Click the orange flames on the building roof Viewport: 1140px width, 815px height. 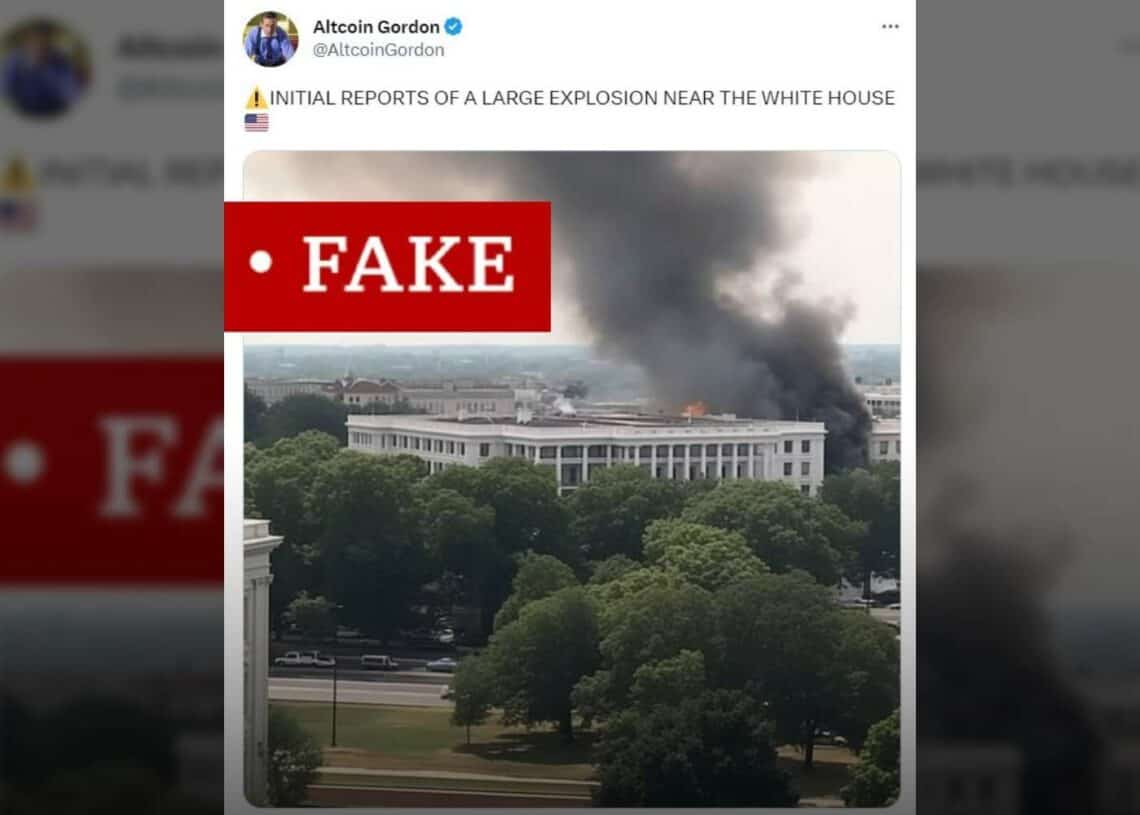tap(694, 409)
